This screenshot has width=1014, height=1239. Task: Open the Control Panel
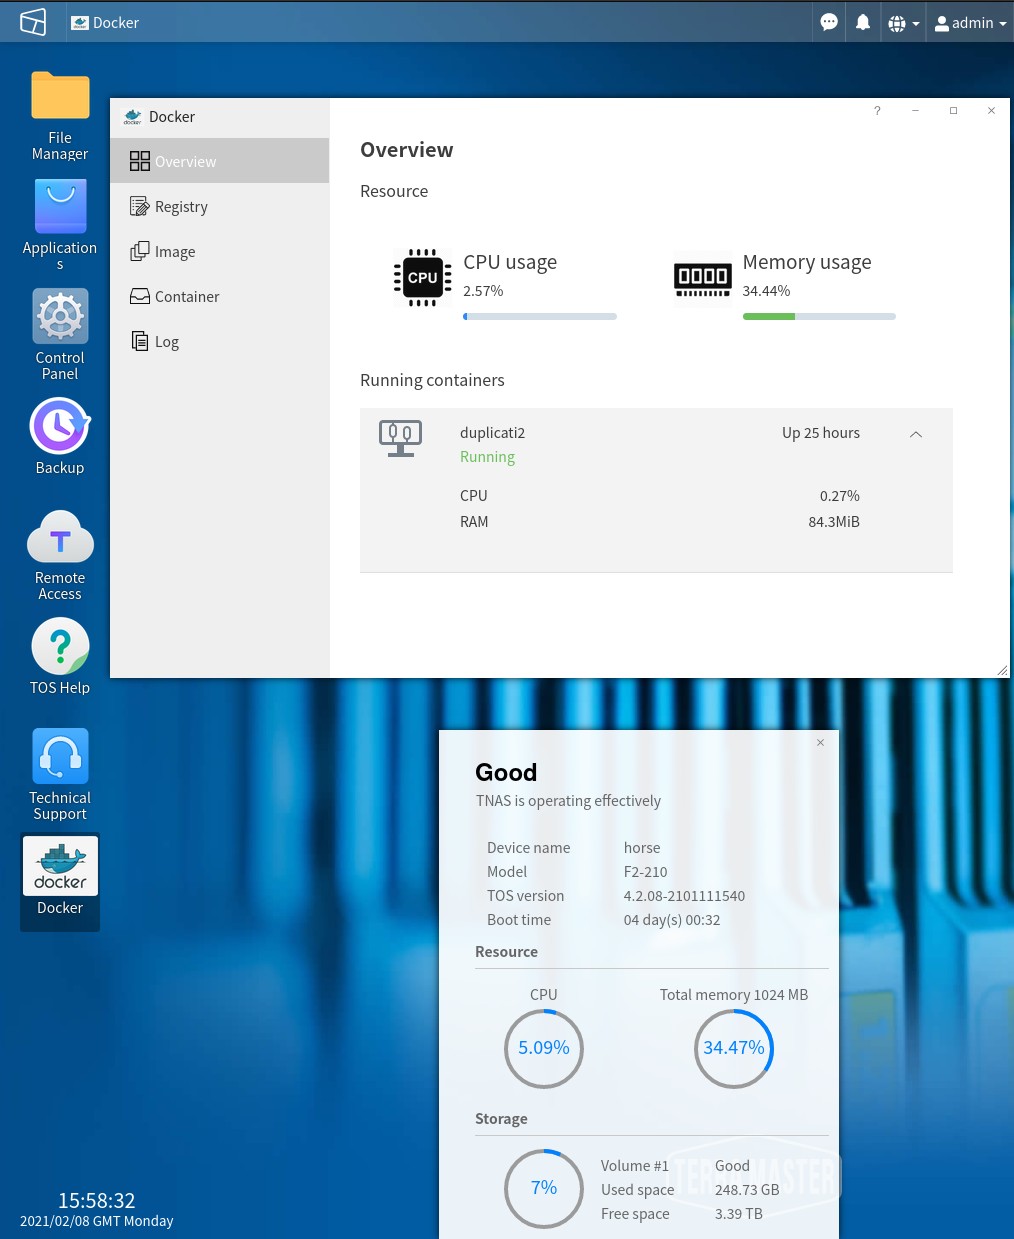tap(60, 316)
